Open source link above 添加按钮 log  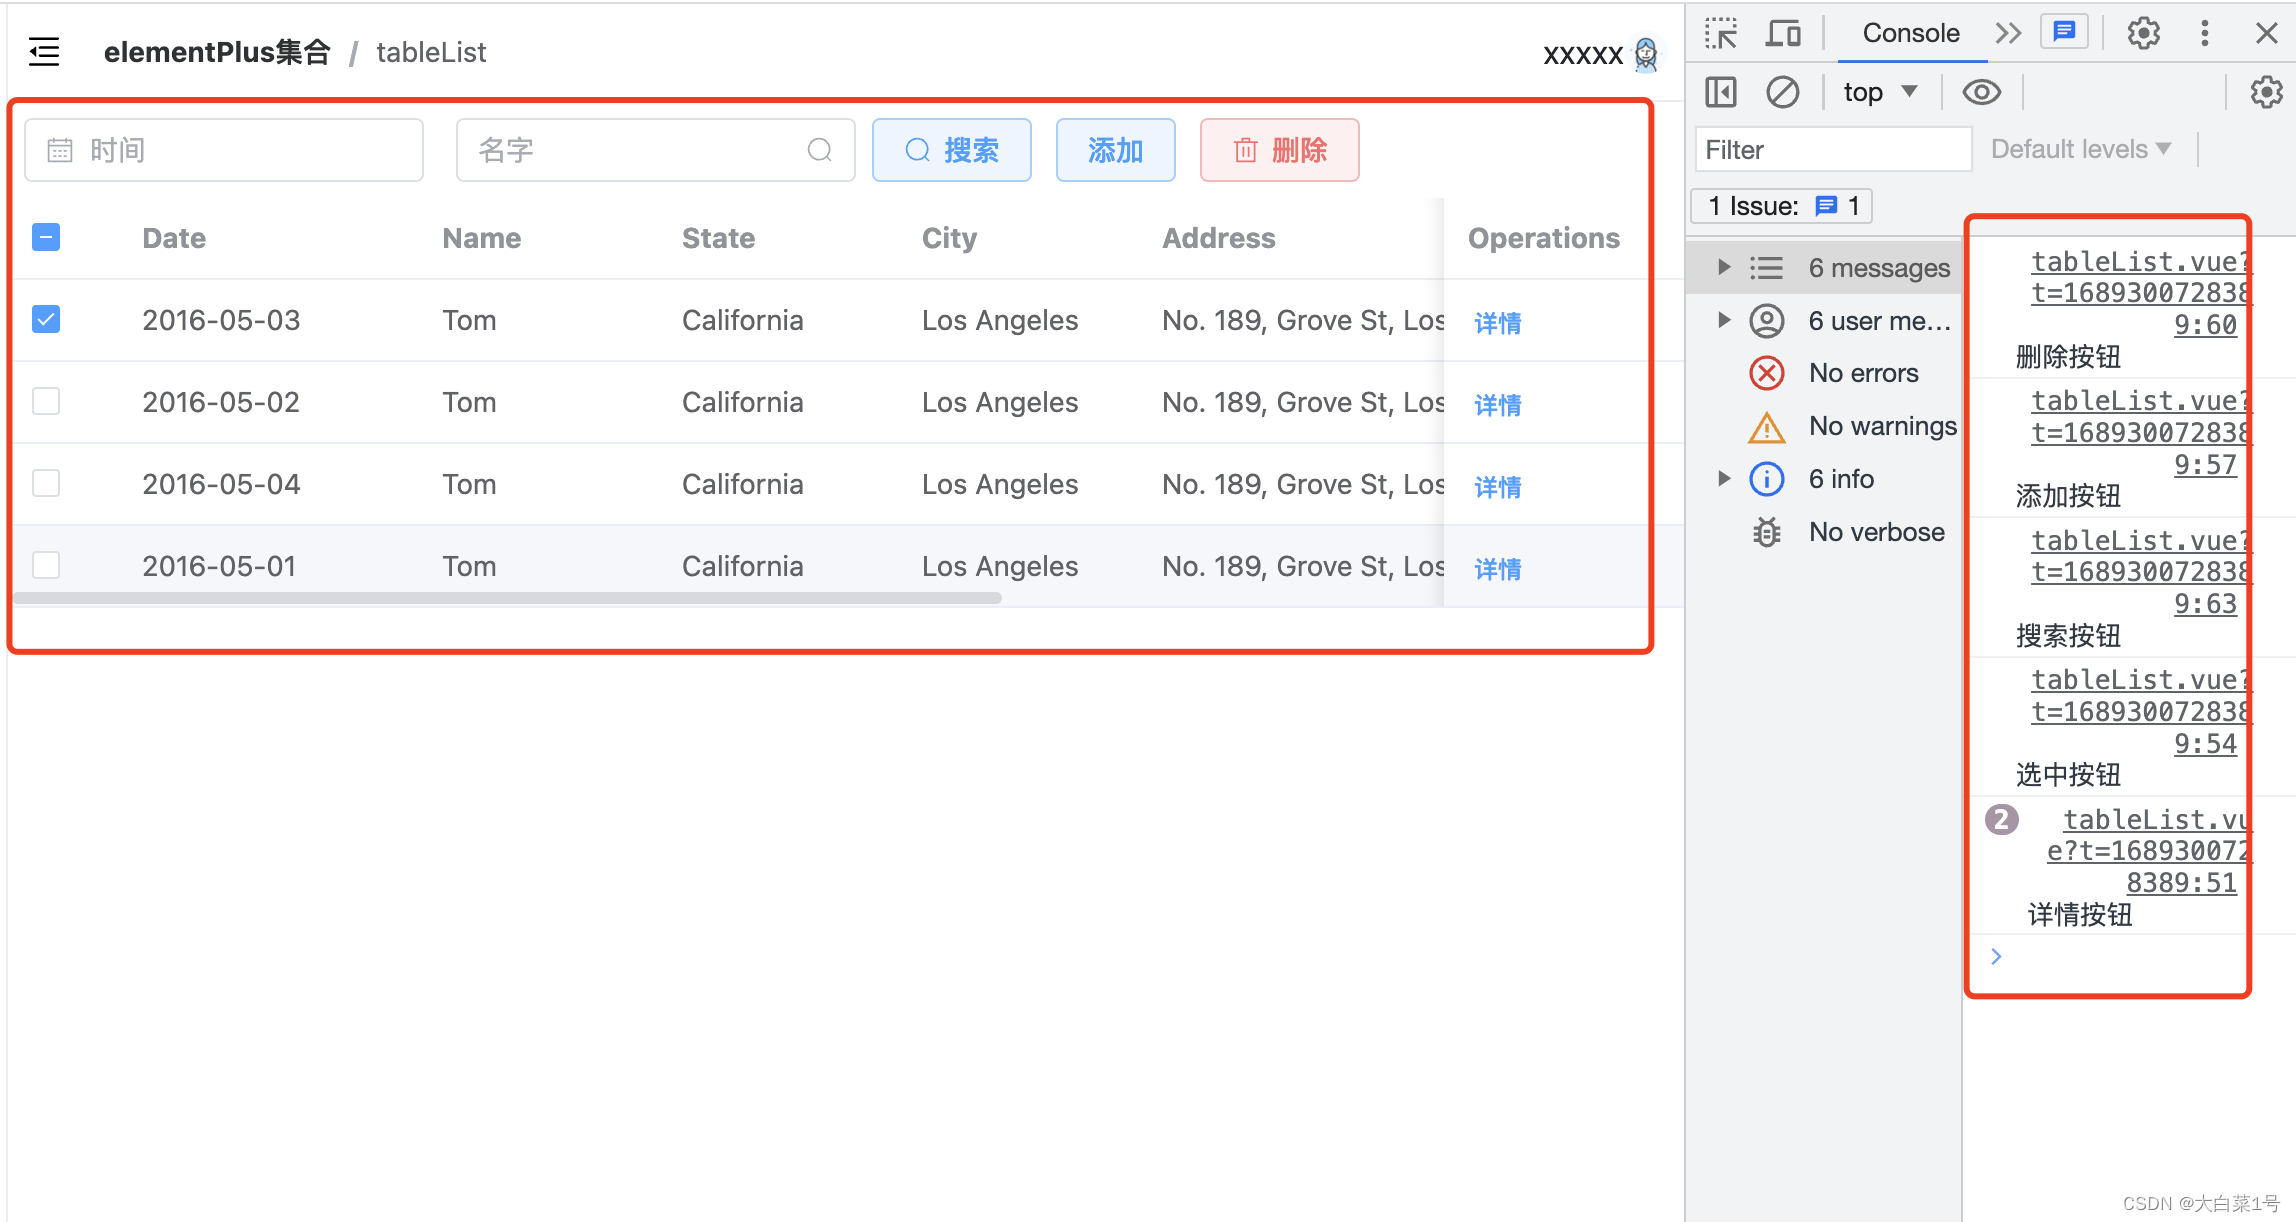coord(2140,432)
